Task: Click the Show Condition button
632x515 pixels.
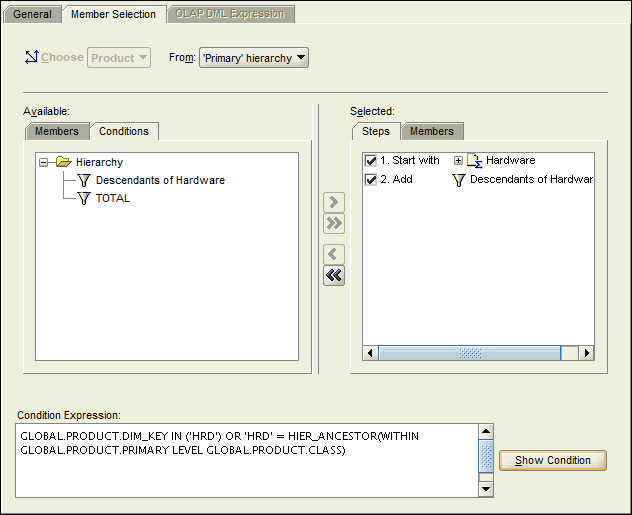Action: 552,460
